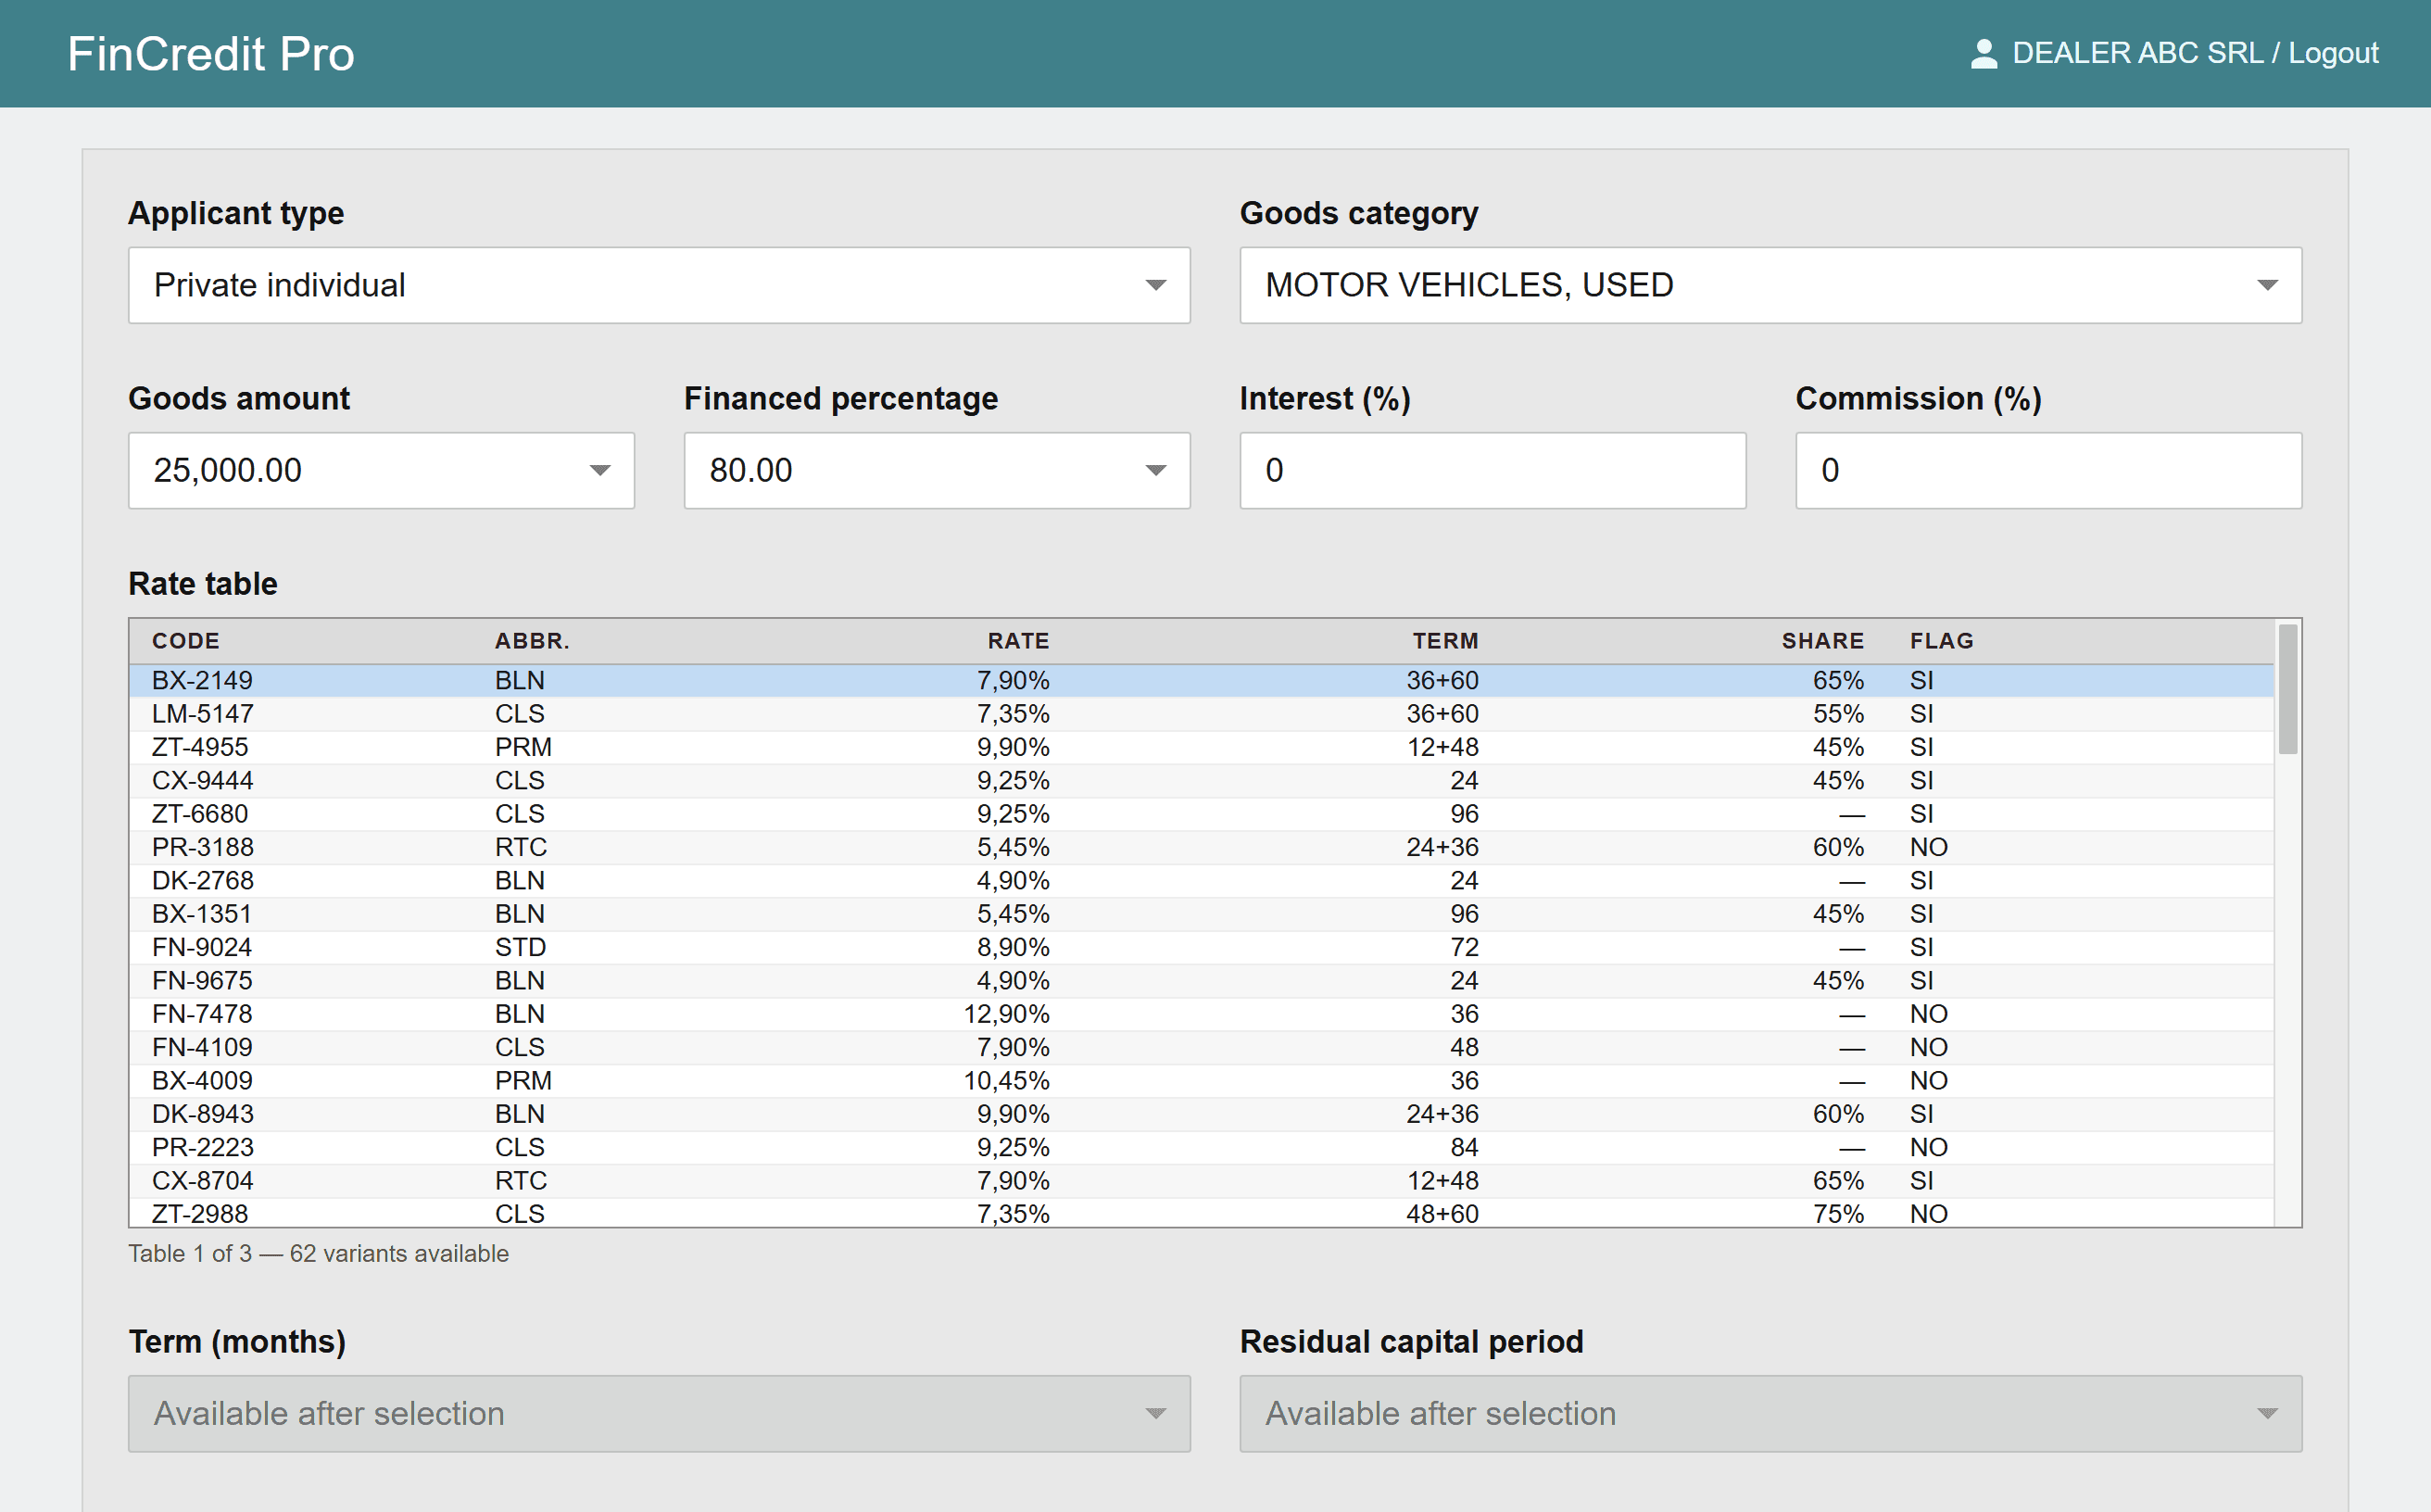Click rate 8,90% in FN-9024 row
This screenshot has height=1512, width=2431.
tap(1013, 947)
